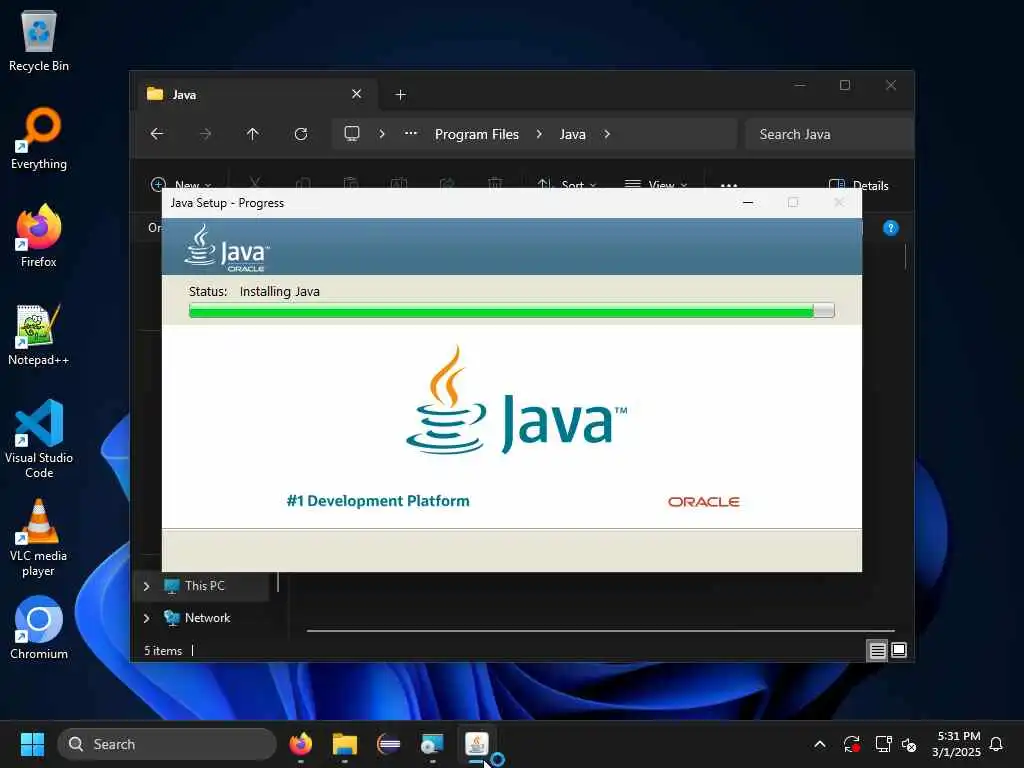Expand the chevron before the breadcrumb ellipsis
Viewport: 1024px width, 768px height.
point(382,134)
